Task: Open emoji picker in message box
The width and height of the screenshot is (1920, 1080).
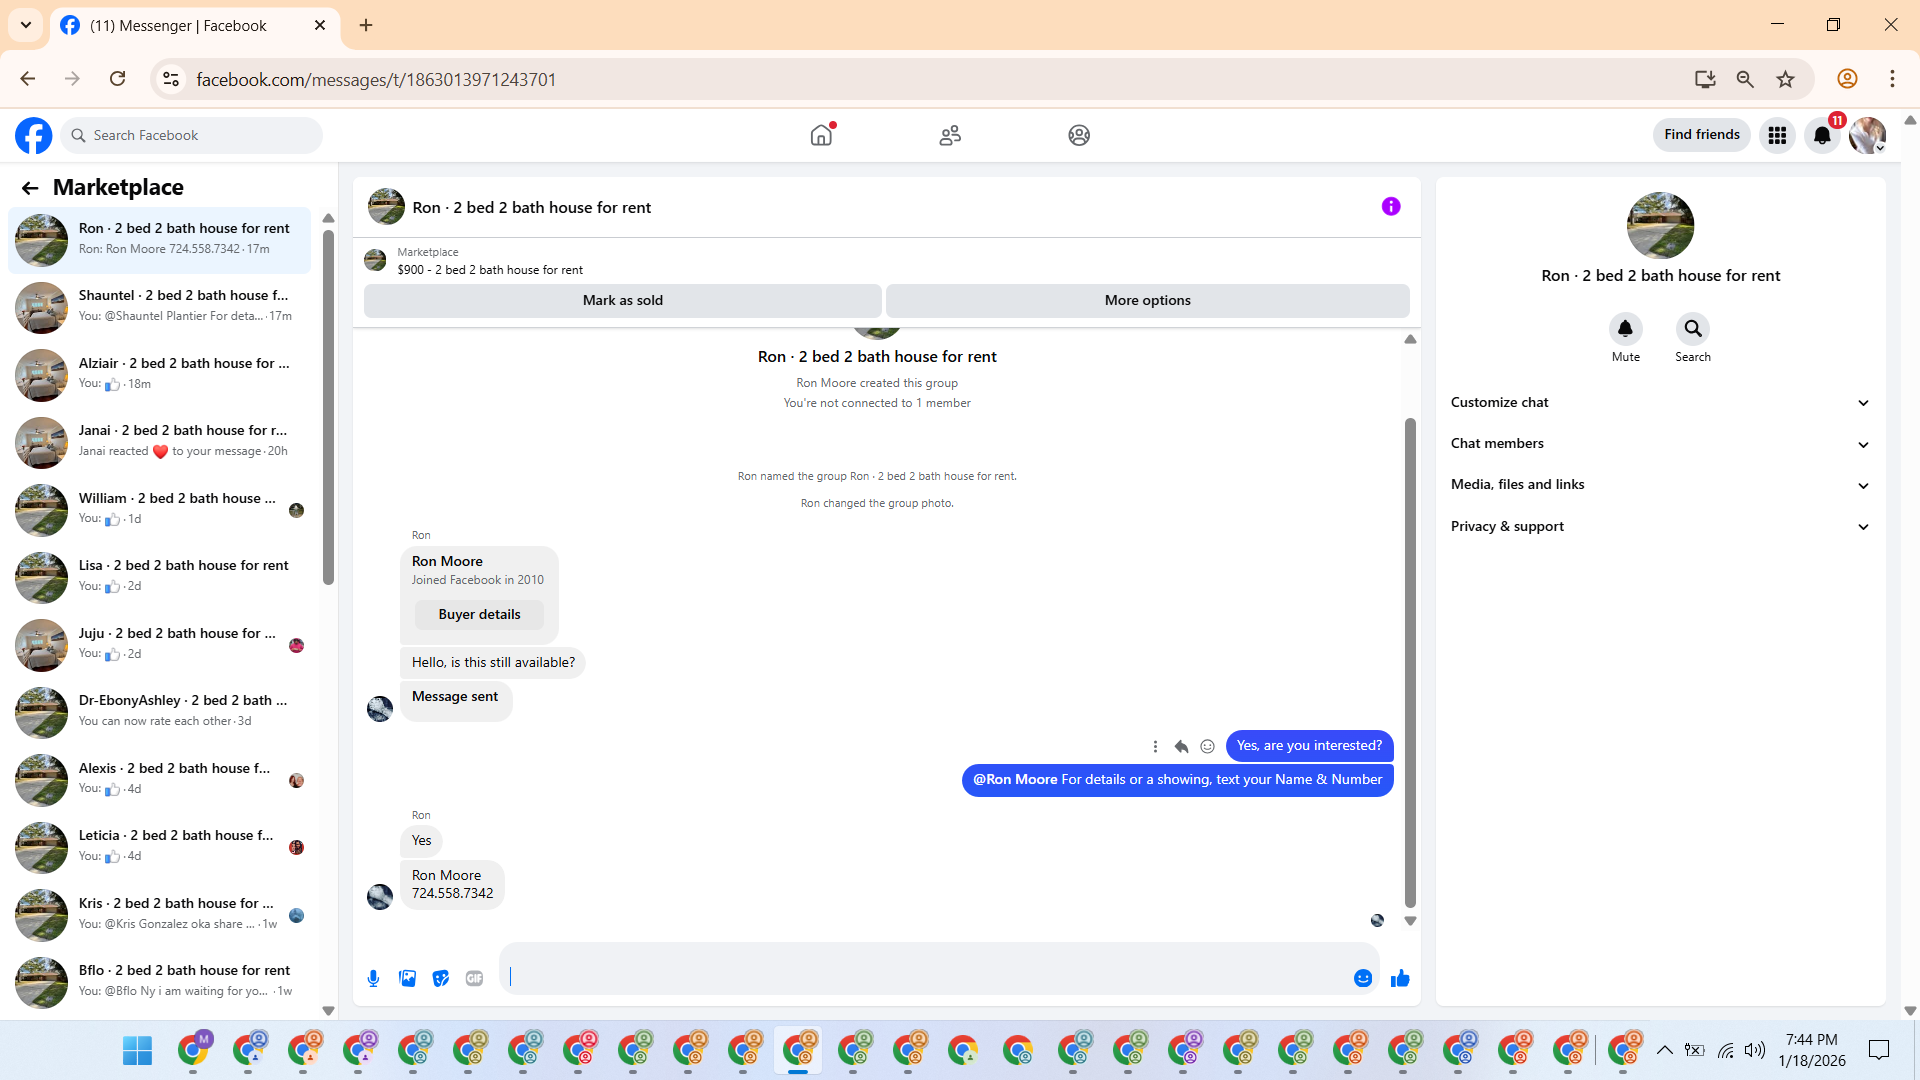Action: click(x=1362, y=978)
